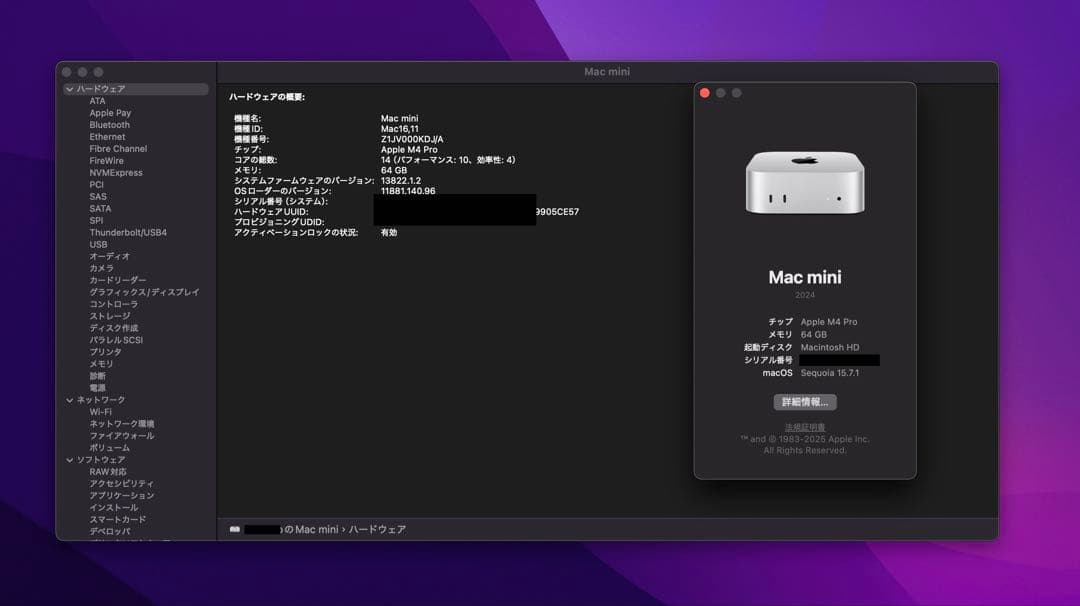
Task: Select Wi-Fi under ネットワーク
Action: (x=99, y=411)
